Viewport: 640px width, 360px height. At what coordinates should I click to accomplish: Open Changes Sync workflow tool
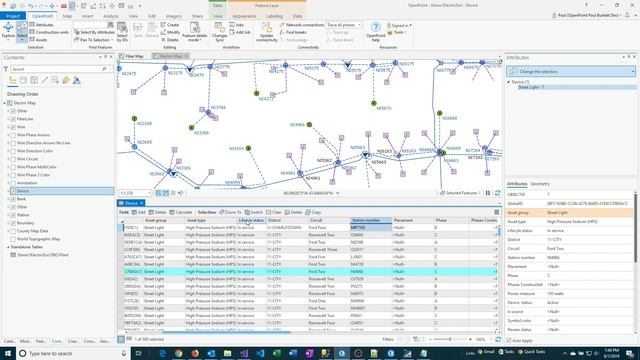pos(219,32)
